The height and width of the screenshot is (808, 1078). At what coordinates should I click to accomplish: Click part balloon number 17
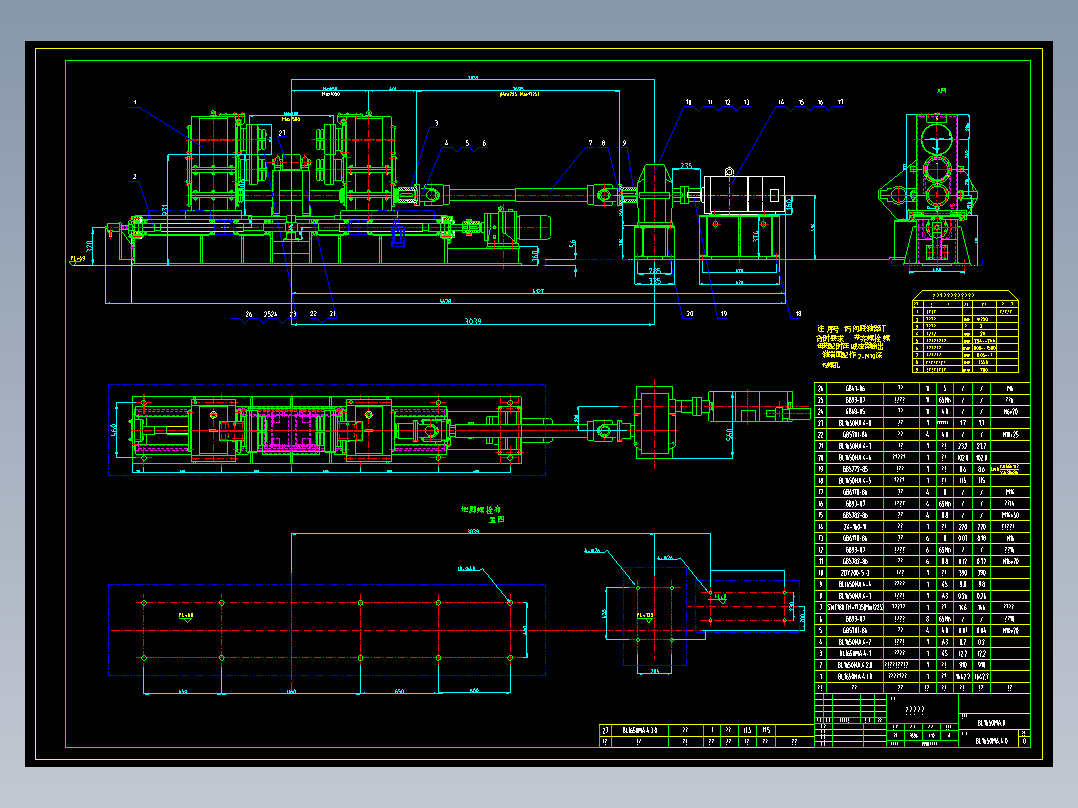(x=840, y=102)
